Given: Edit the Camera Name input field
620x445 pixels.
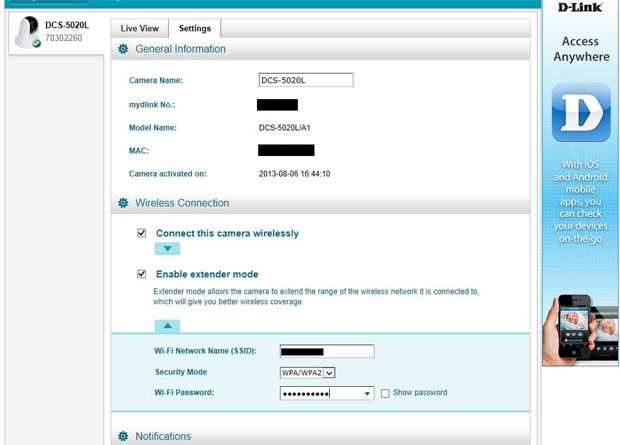Looking at the screenshot, I should coord(306,80).
